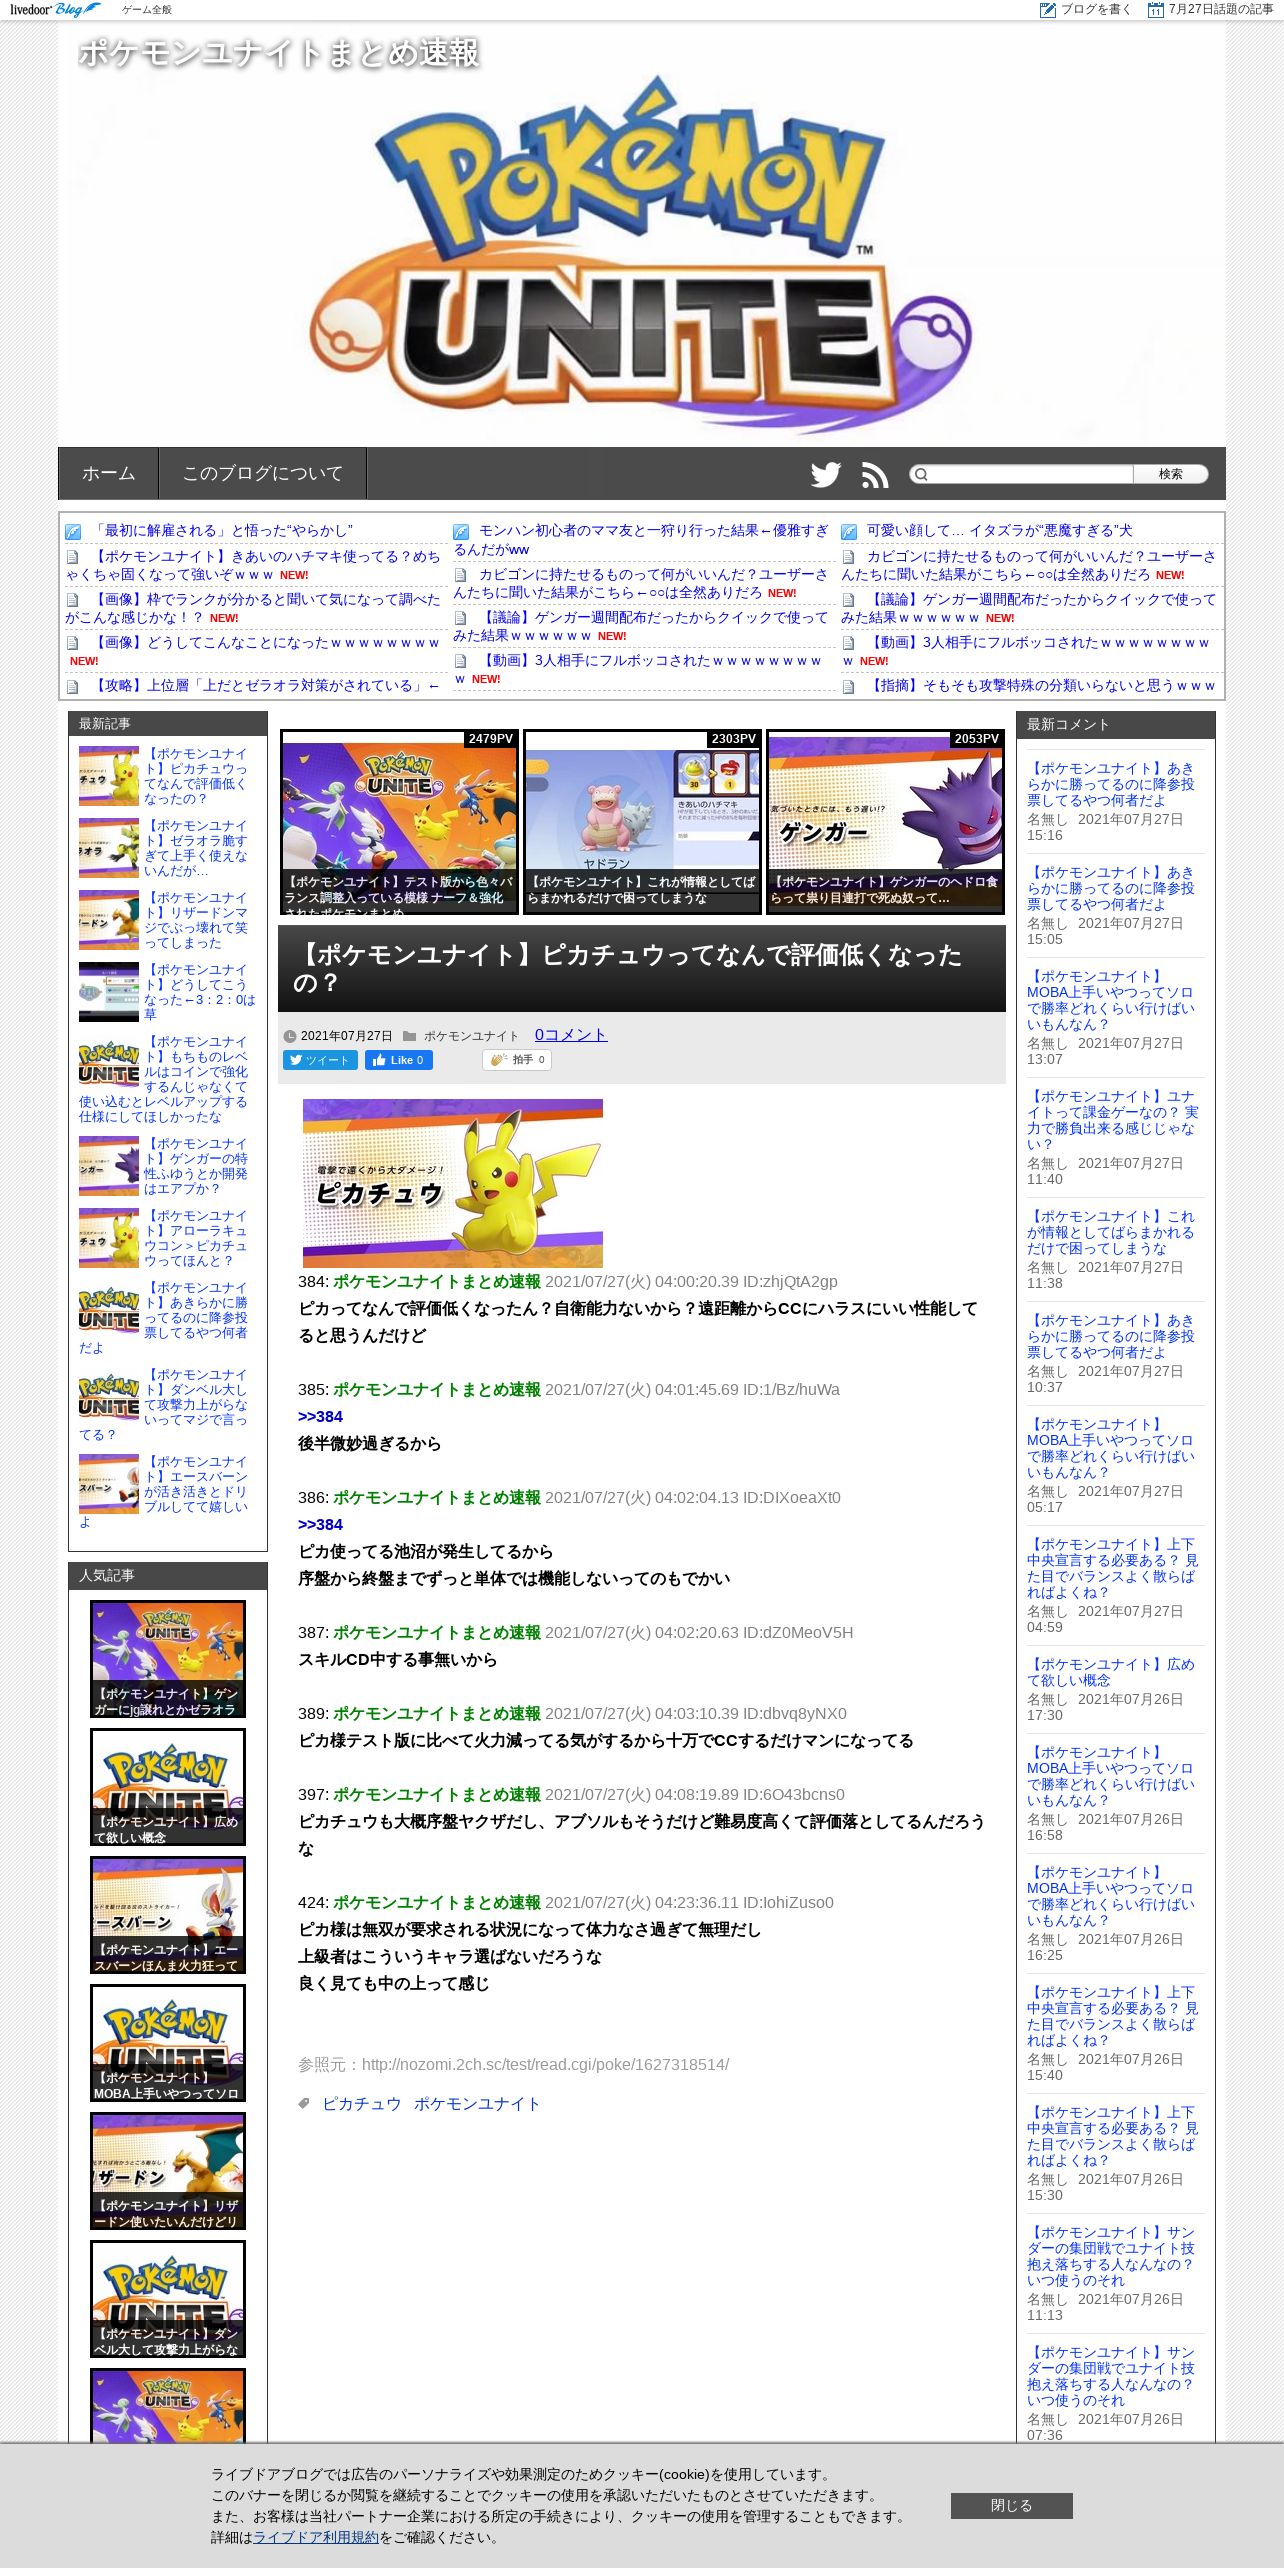Click the >>384 anchor in post 386
This screenshot has height=2568, width=1284.
tap(320, 1524)
